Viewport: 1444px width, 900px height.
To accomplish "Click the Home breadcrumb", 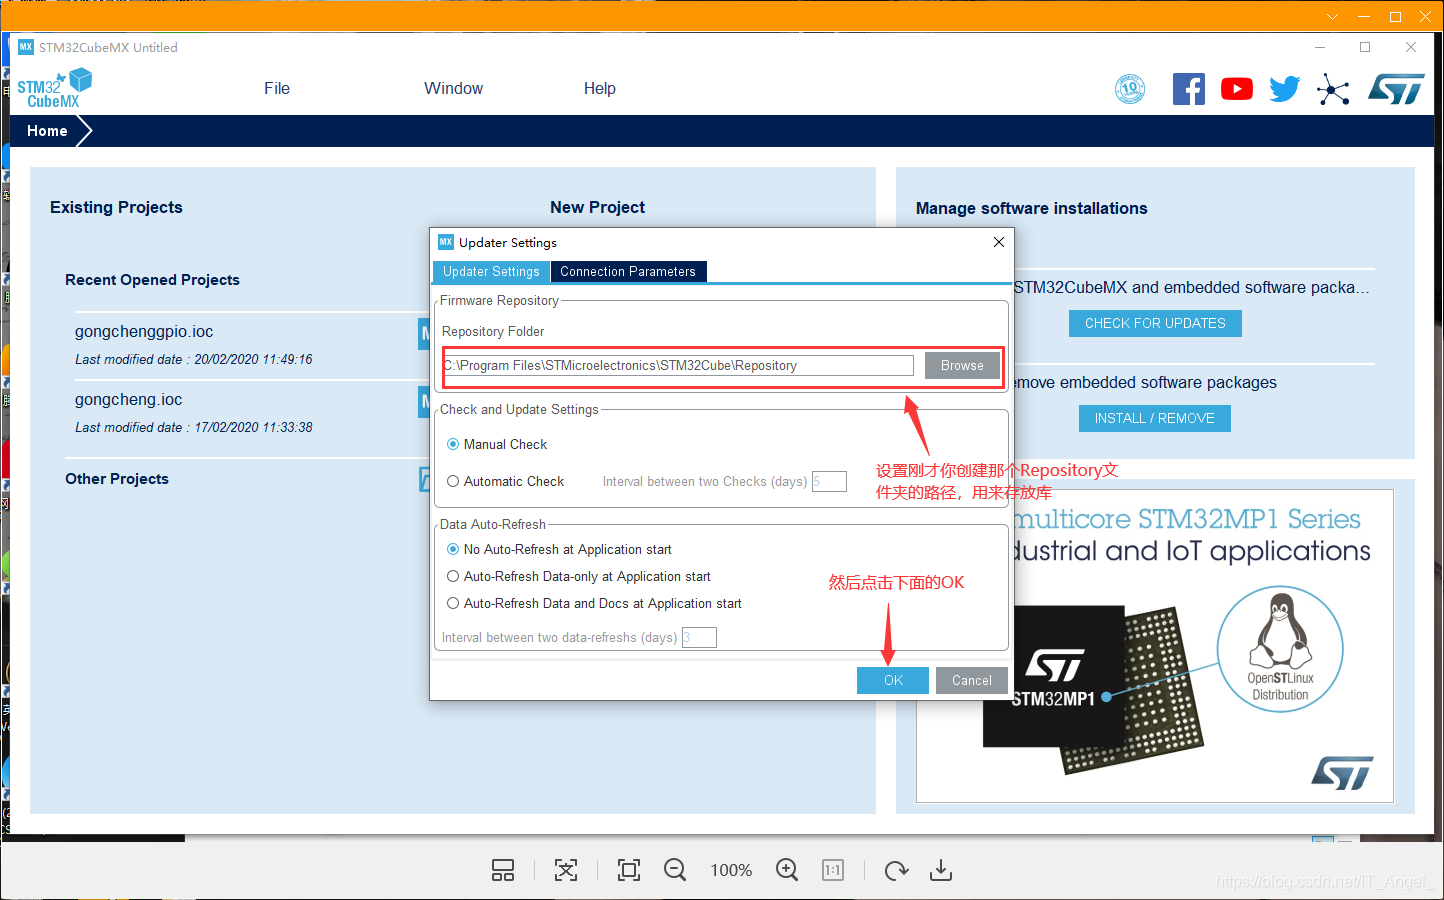I will click(47, 131).
